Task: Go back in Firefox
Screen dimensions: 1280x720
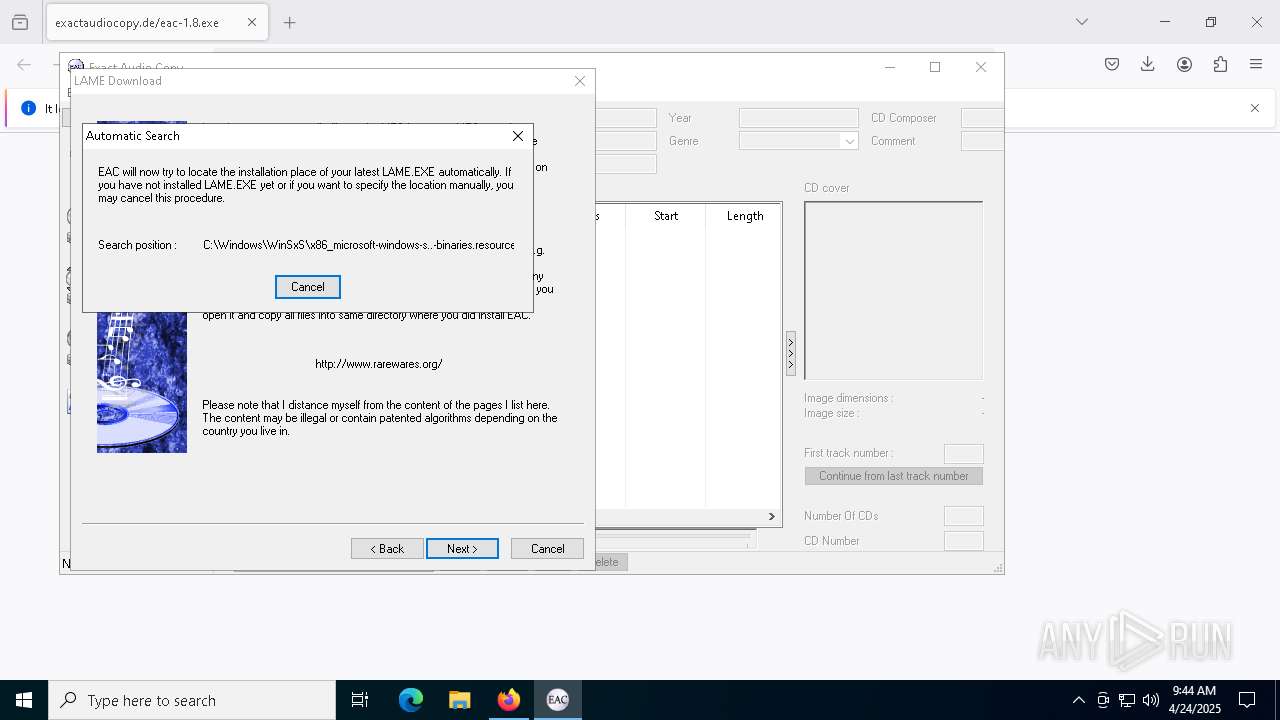Action: (x=24, y=64)
